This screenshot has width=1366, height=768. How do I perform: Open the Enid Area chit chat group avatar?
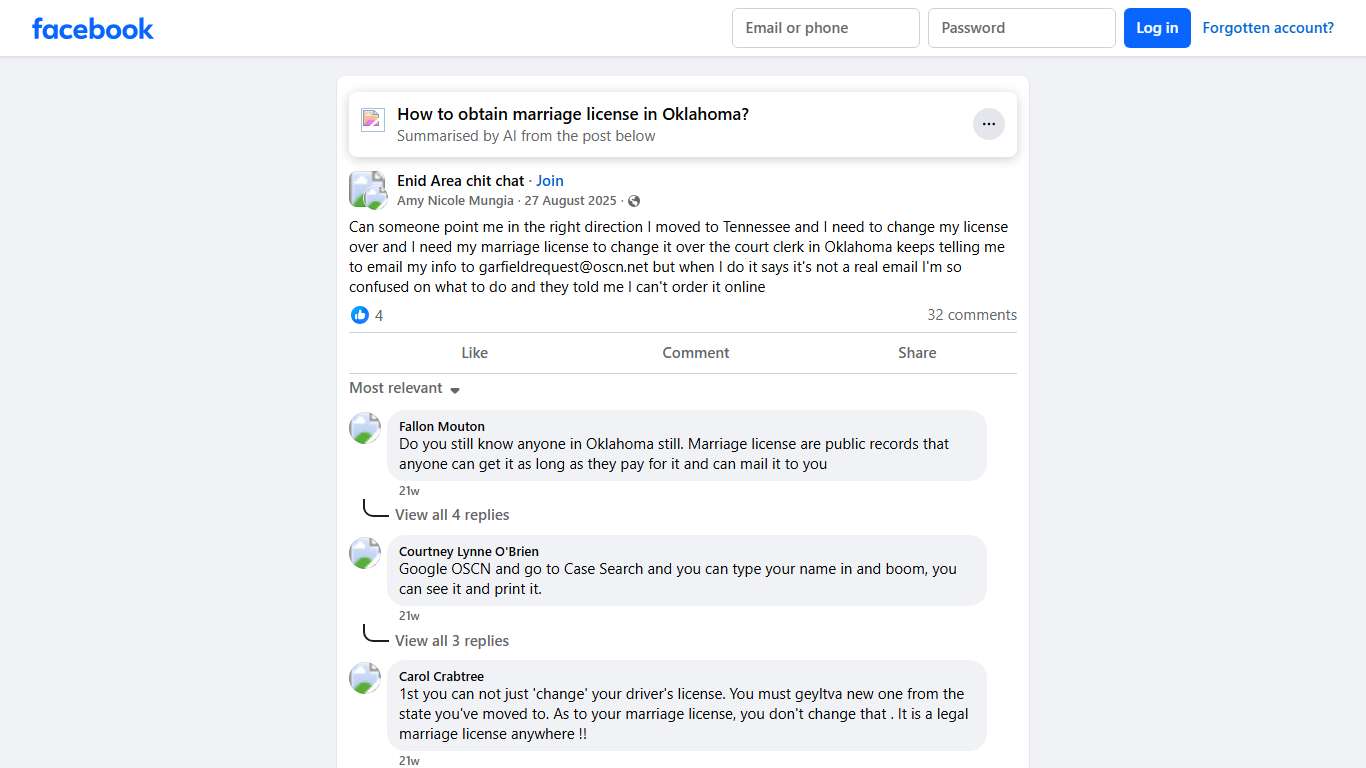(x=367, y=190)
